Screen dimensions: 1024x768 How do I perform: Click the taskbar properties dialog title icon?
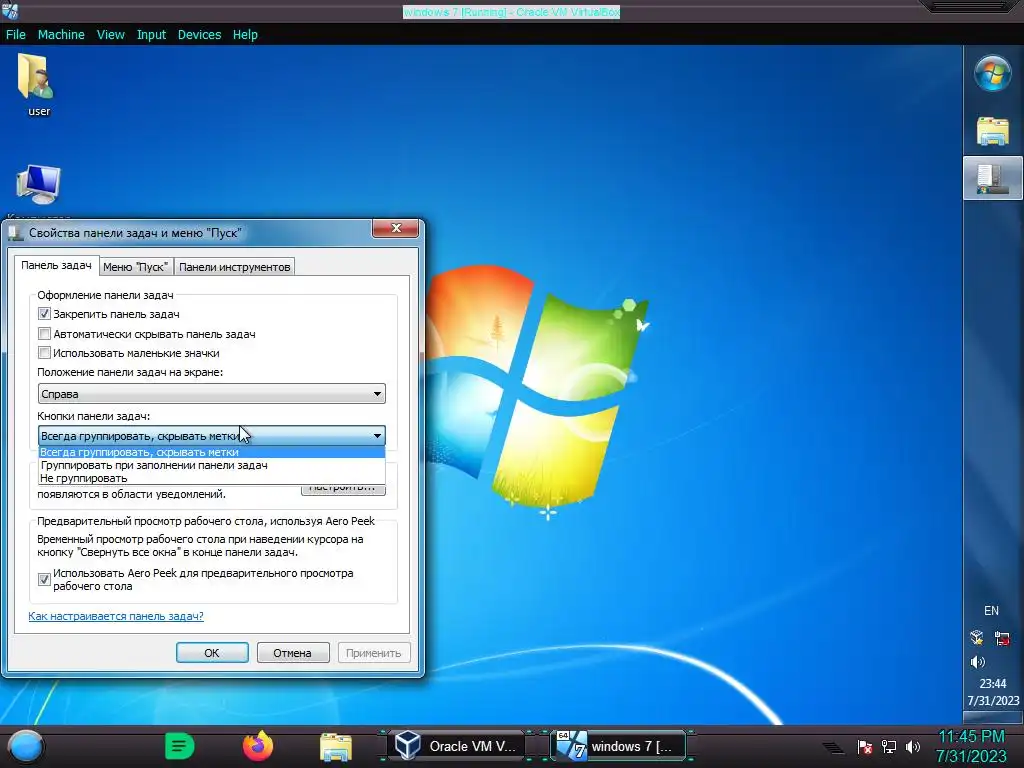pos(15,232)
